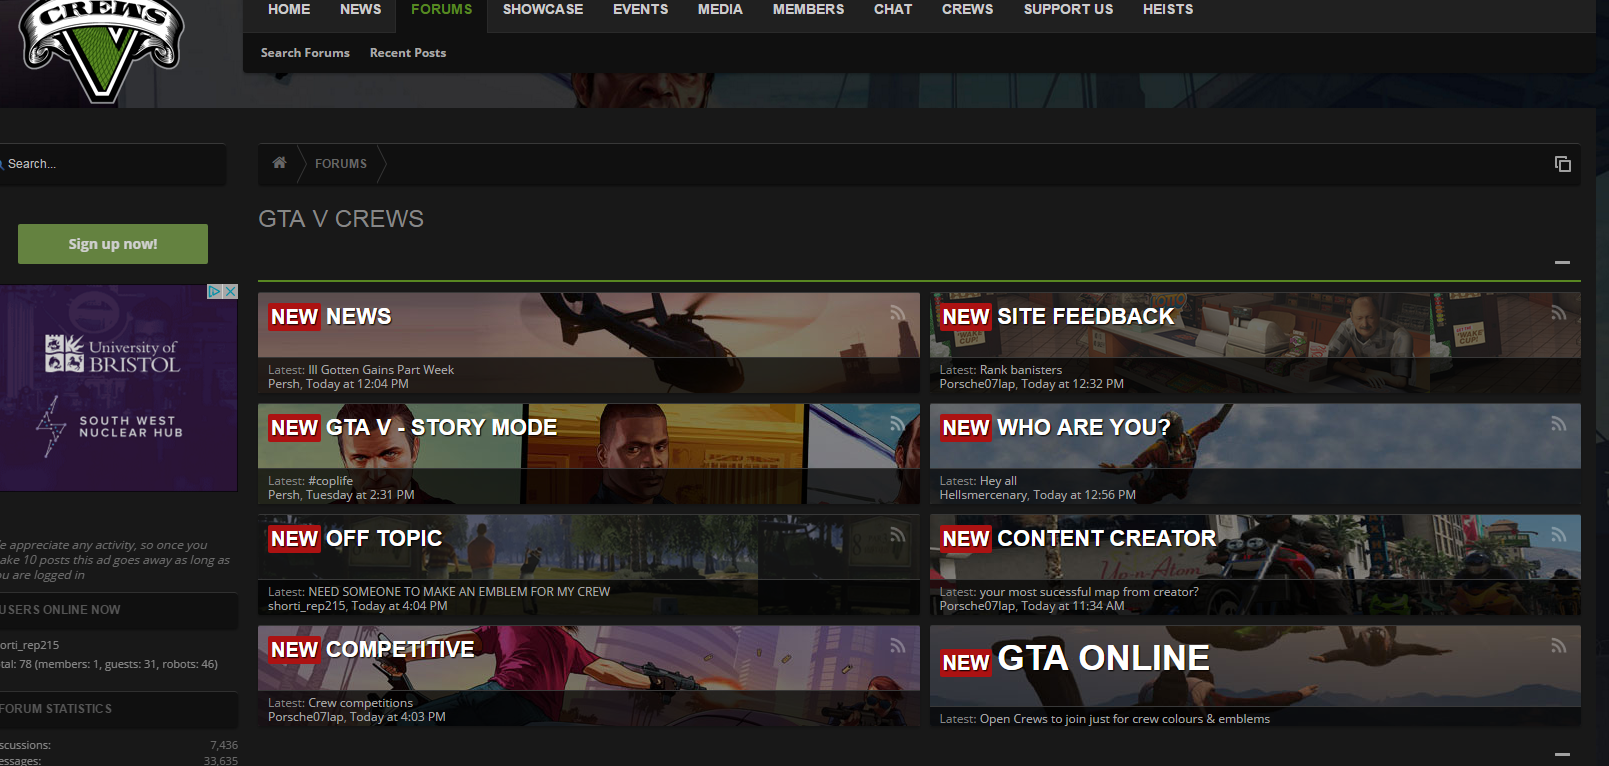Click into the Search input field

(110, 164)
